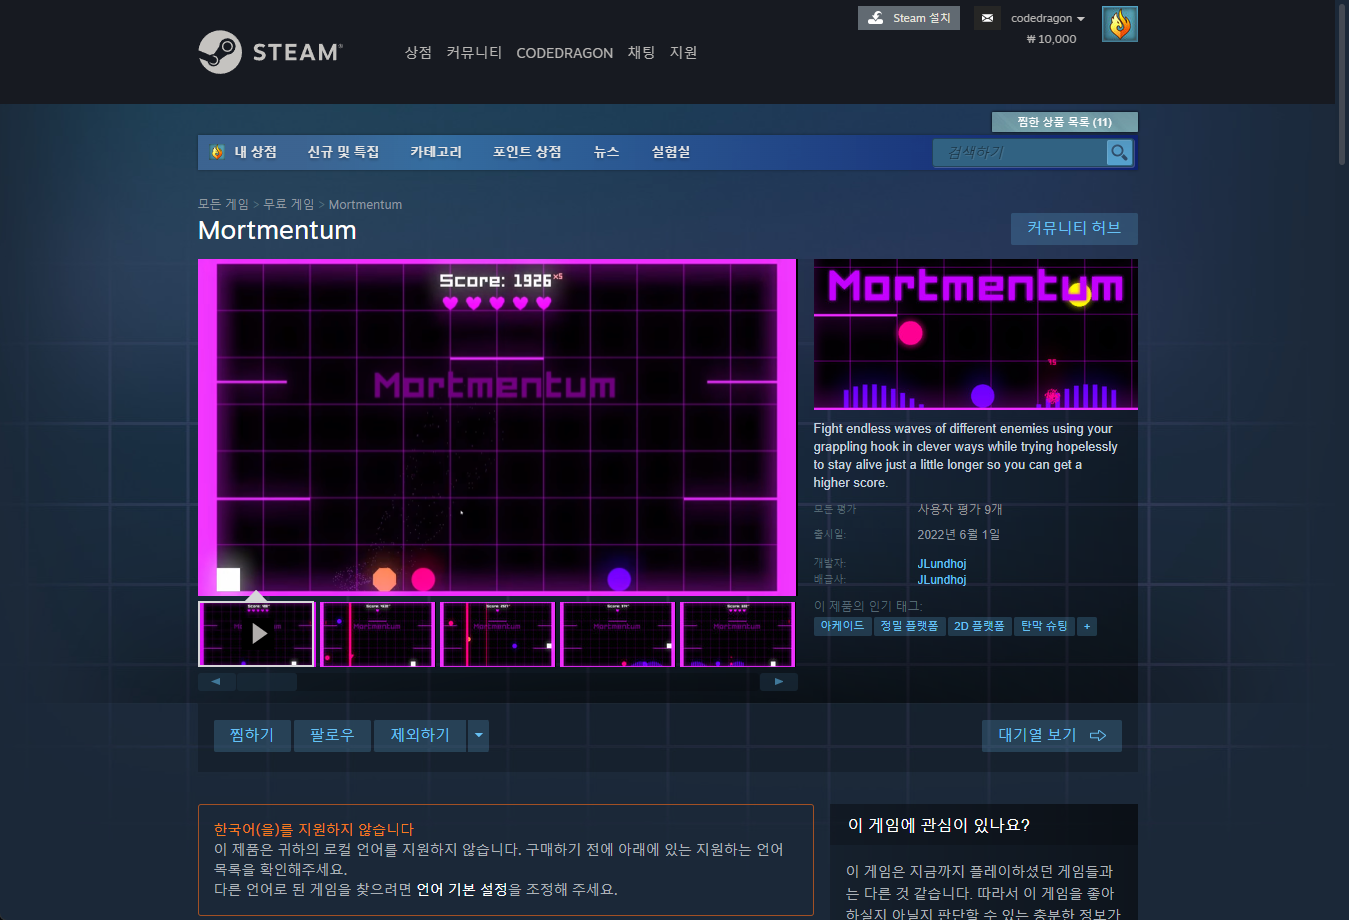Image resolution: width=1349 pixels, height=920 pixels.
Task: Select the 정밀 플랫폼 tag
Action: (909, 626)
